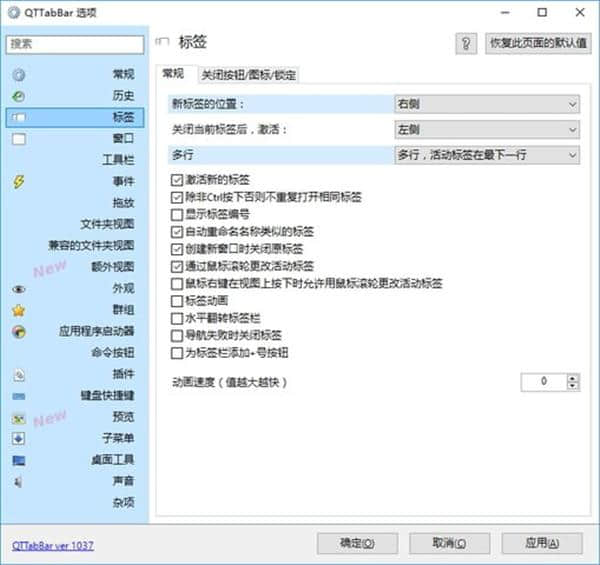Click 恢复此页面的默认值 button

click(x=538, y=43)
